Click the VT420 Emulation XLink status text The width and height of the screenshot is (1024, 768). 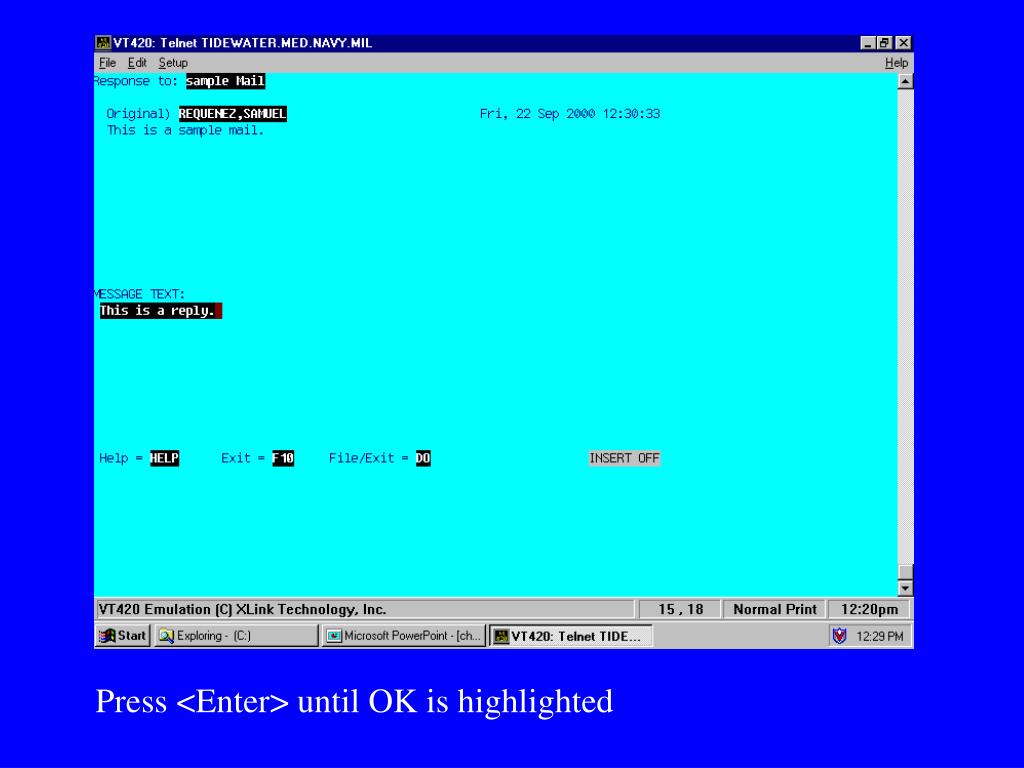(242, 609)
